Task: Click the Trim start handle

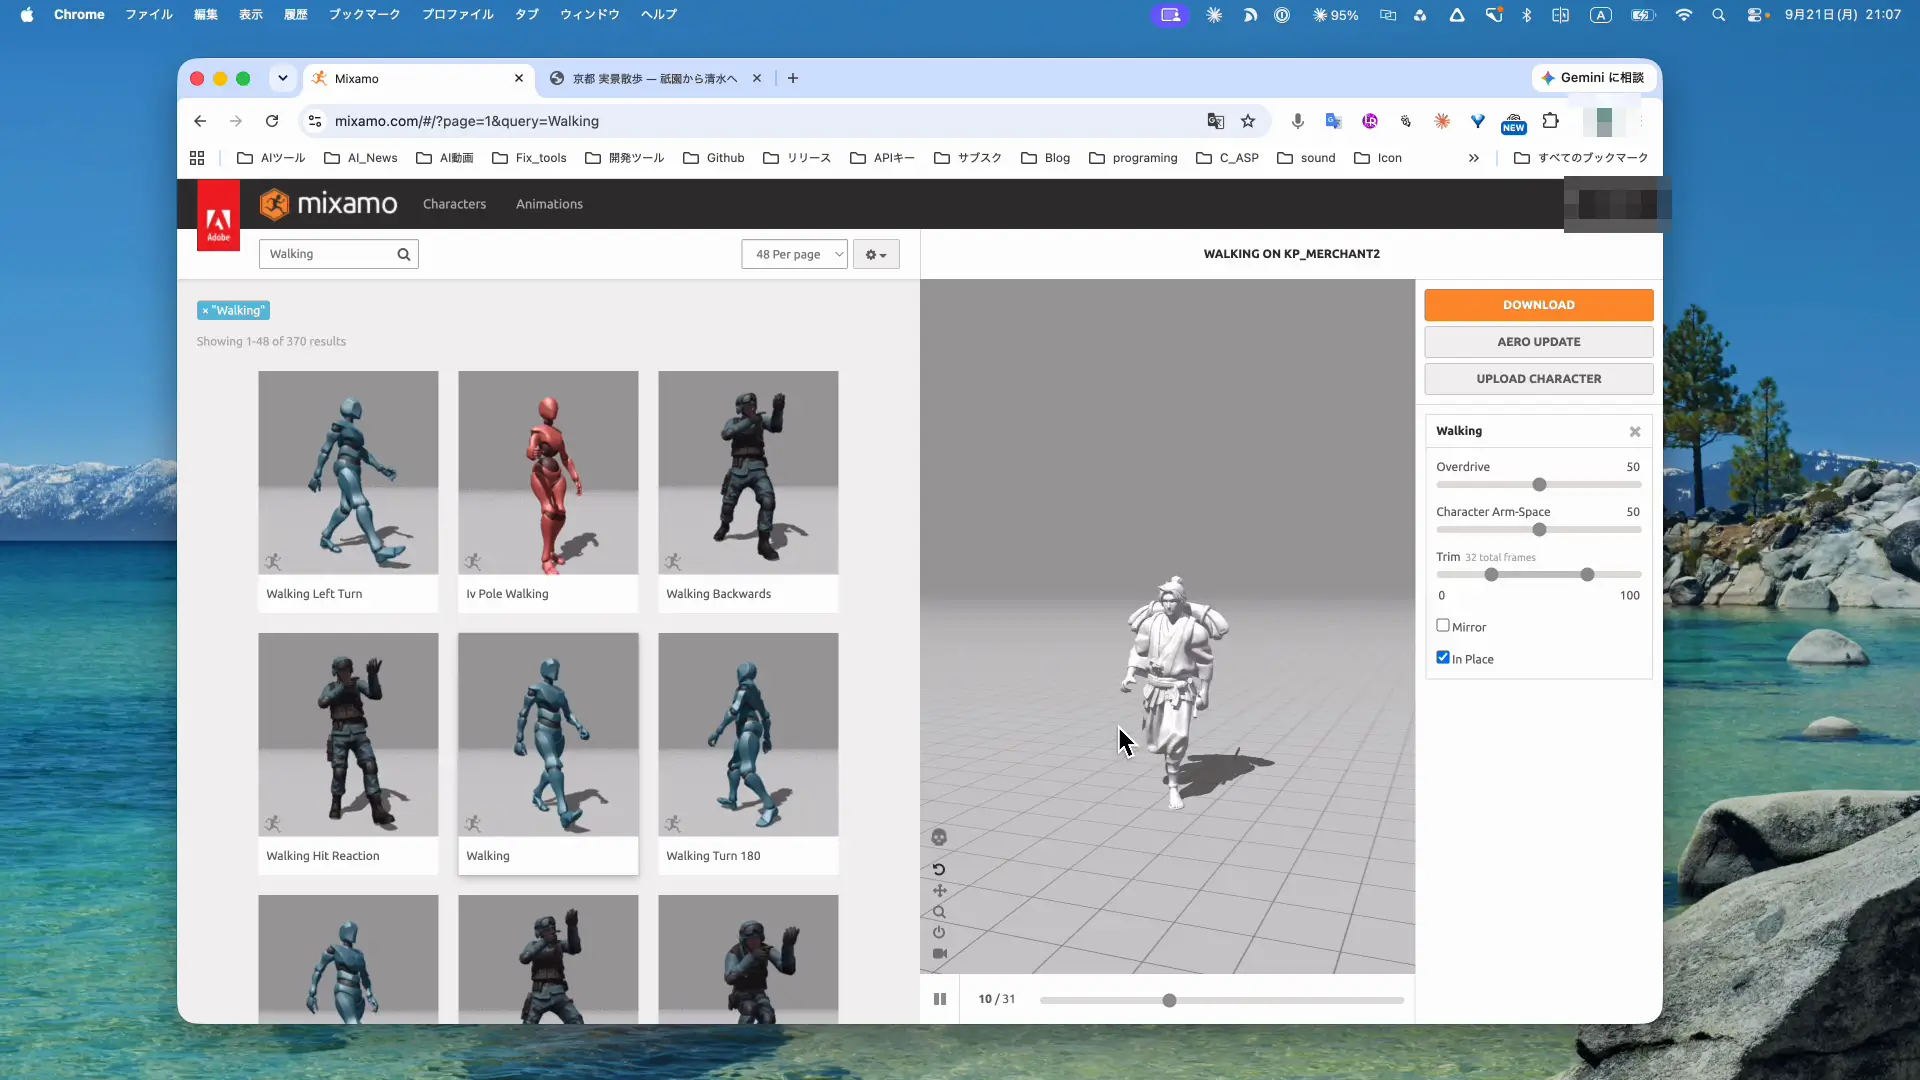Action: 1491,575
